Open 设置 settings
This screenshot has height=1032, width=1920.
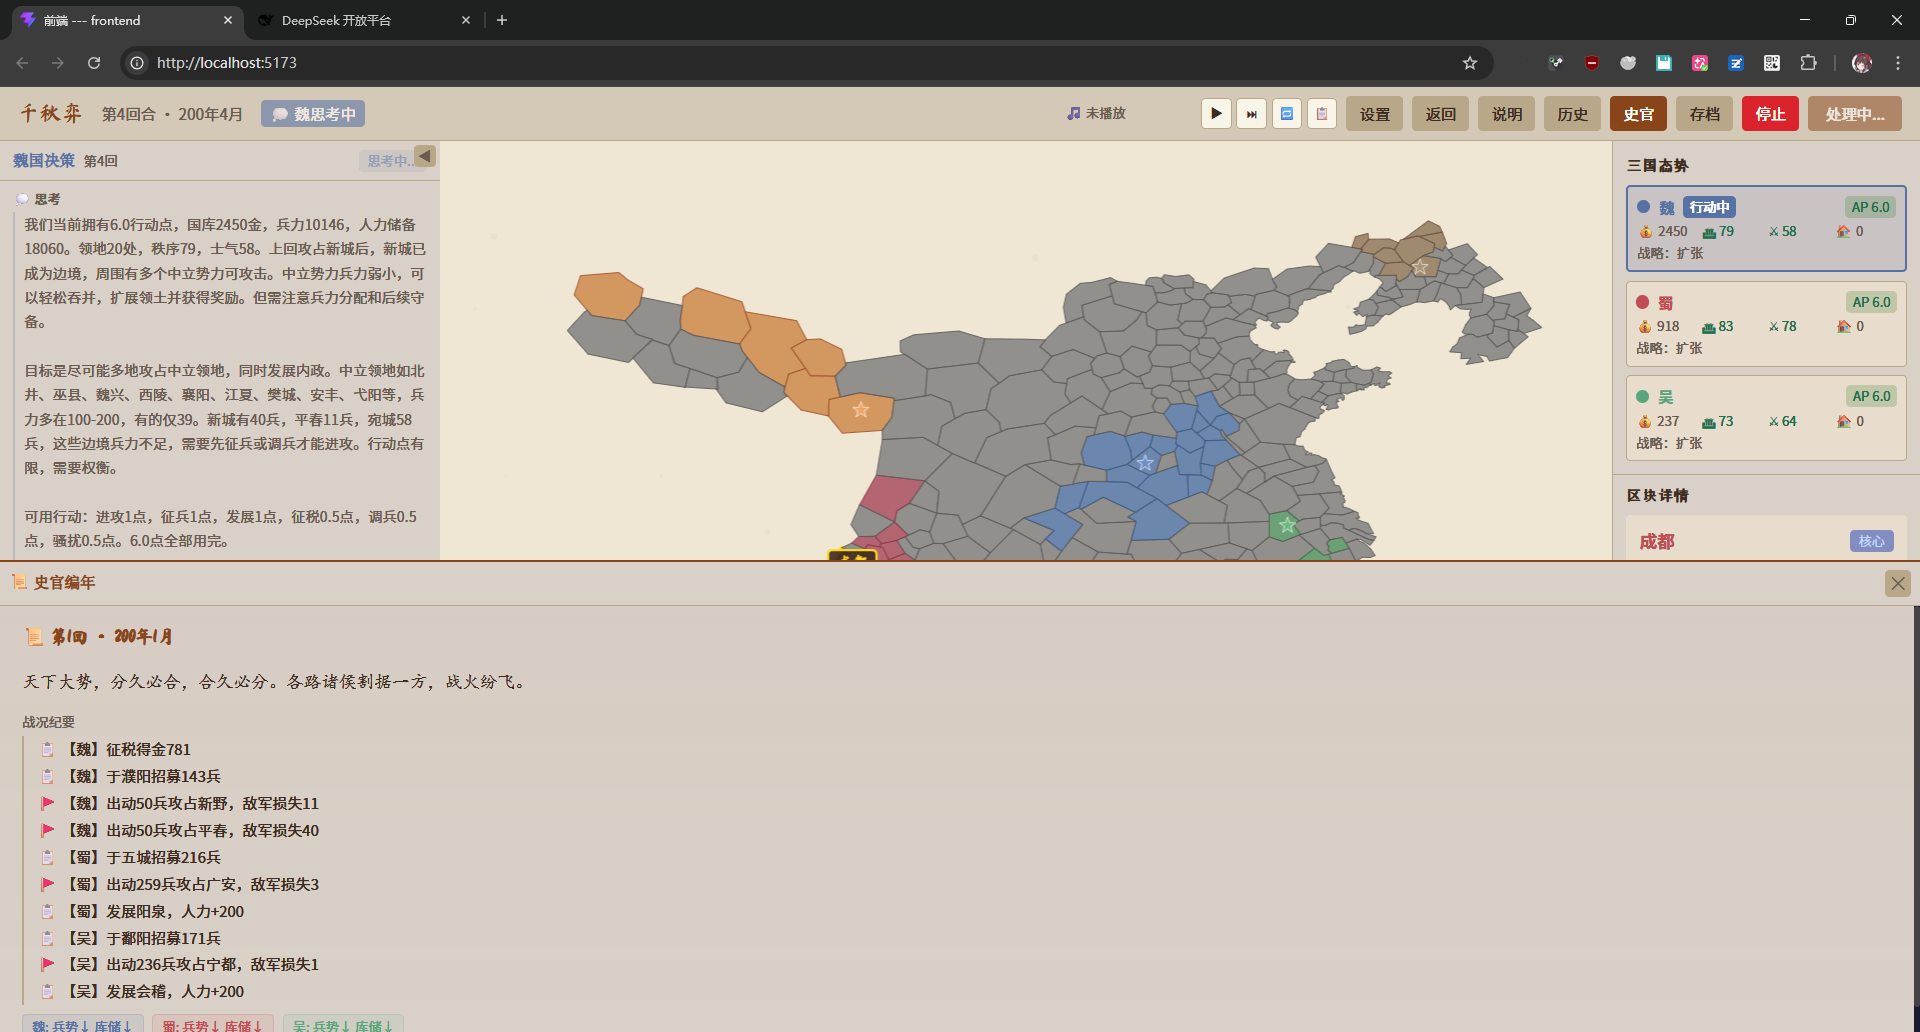tap(1374, 114)
